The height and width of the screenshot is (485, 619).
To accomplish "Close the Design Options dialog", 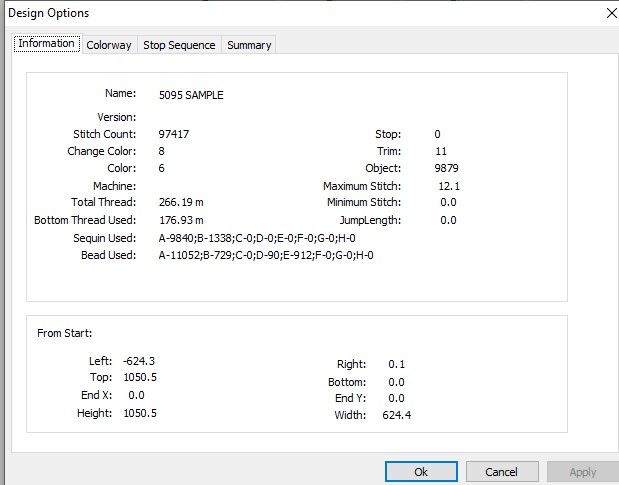I will (x=611, y=13).
